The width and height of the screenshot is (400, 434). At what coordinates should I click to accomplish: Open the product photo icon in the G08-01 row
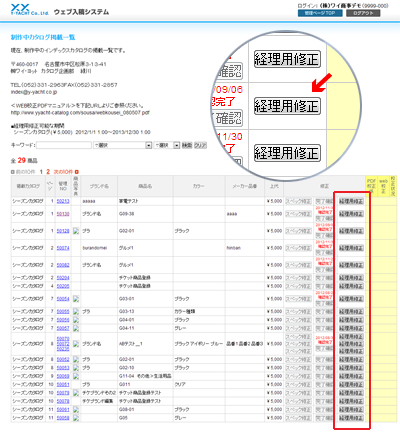(76, 410)
